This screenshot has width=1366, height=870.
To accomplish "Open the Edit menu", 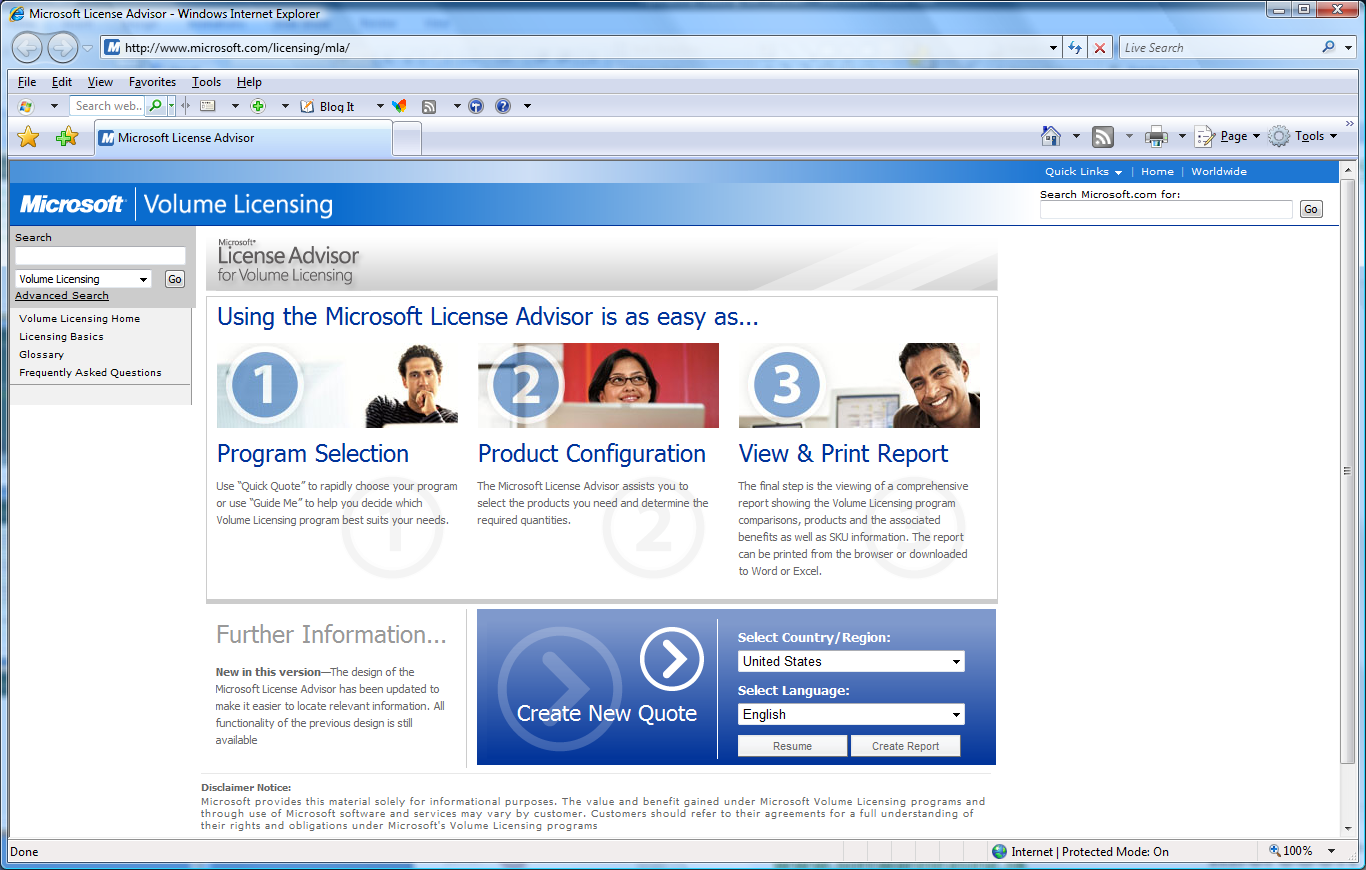I will point(62,82).
